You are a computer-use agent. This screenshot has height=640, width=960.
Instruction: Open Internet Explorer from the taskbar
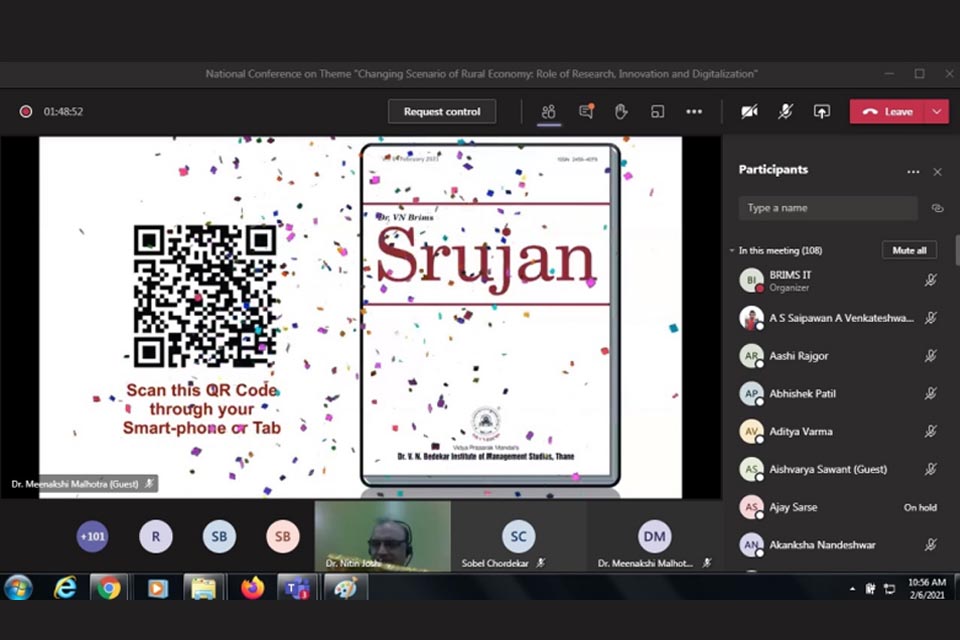pyautogui.click(x=66, y=589)
